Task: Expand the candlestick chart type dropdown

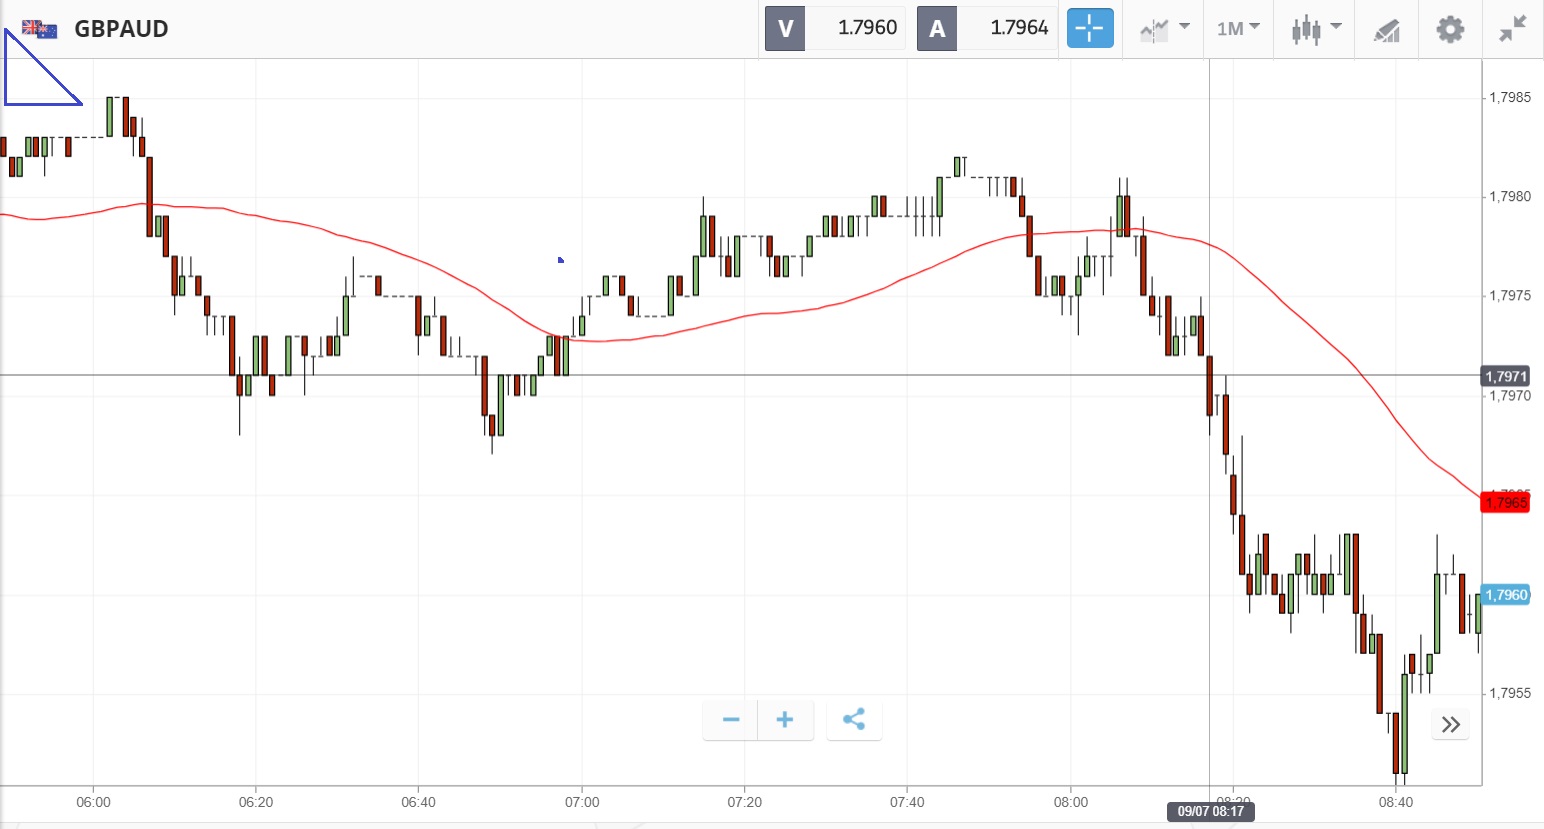Action: [1315, 28]
